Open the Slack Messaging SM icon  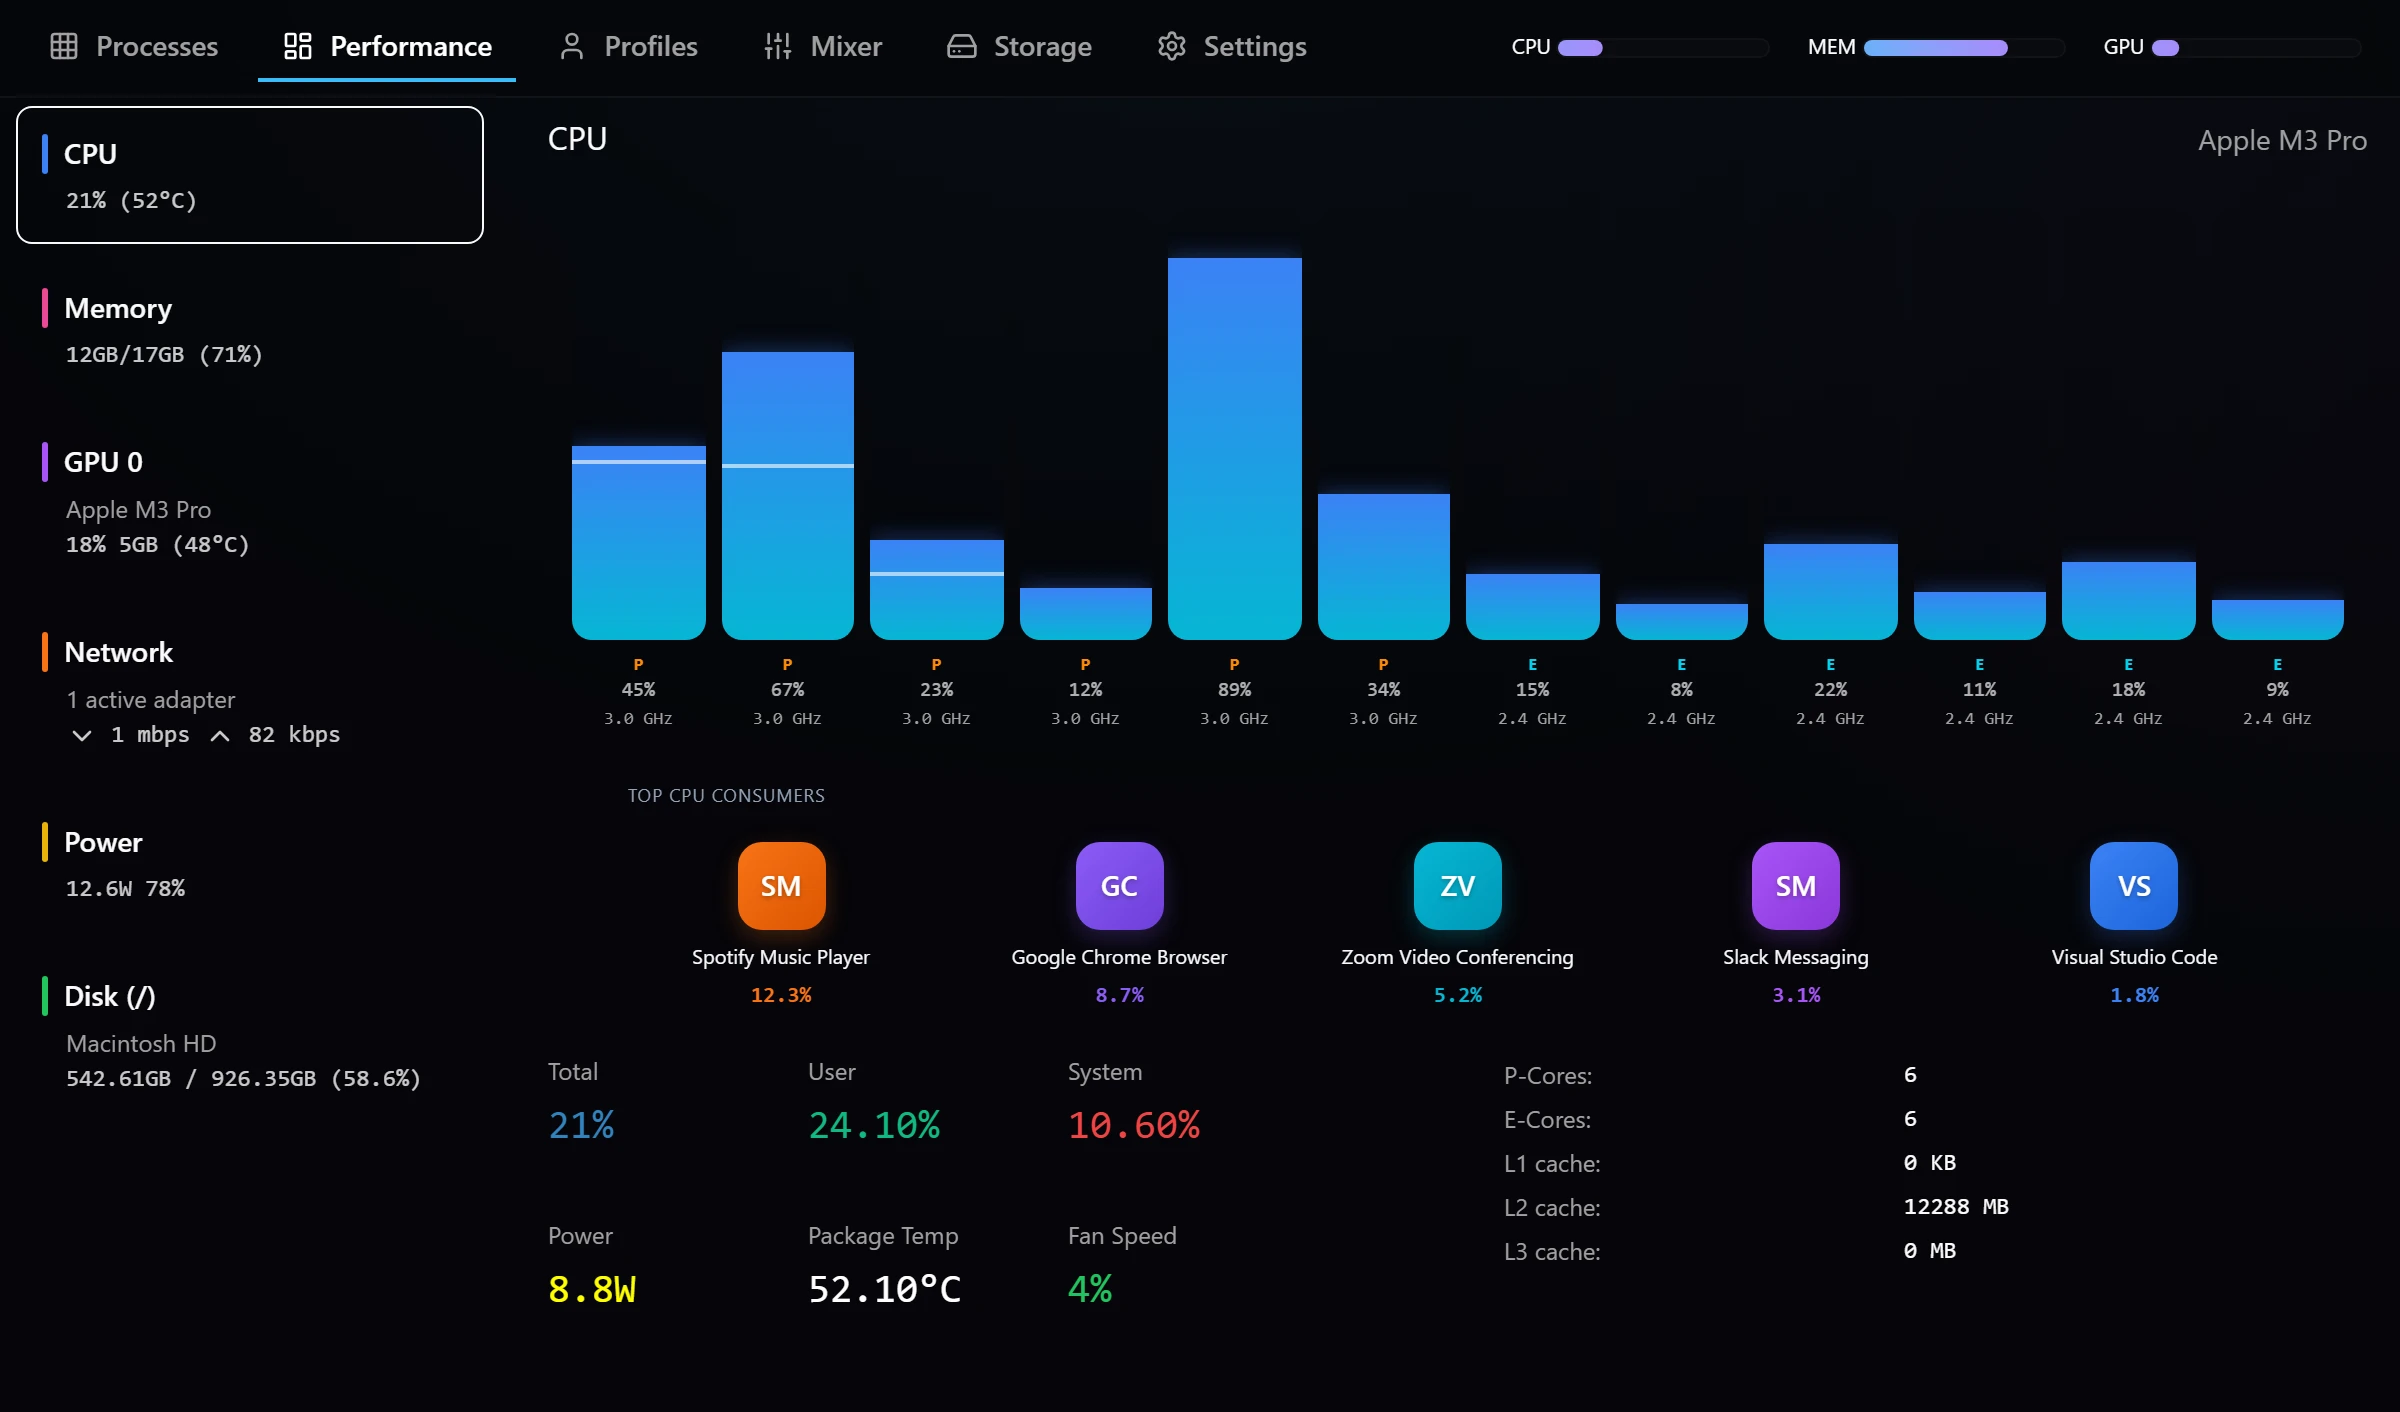coord(1795,886)
